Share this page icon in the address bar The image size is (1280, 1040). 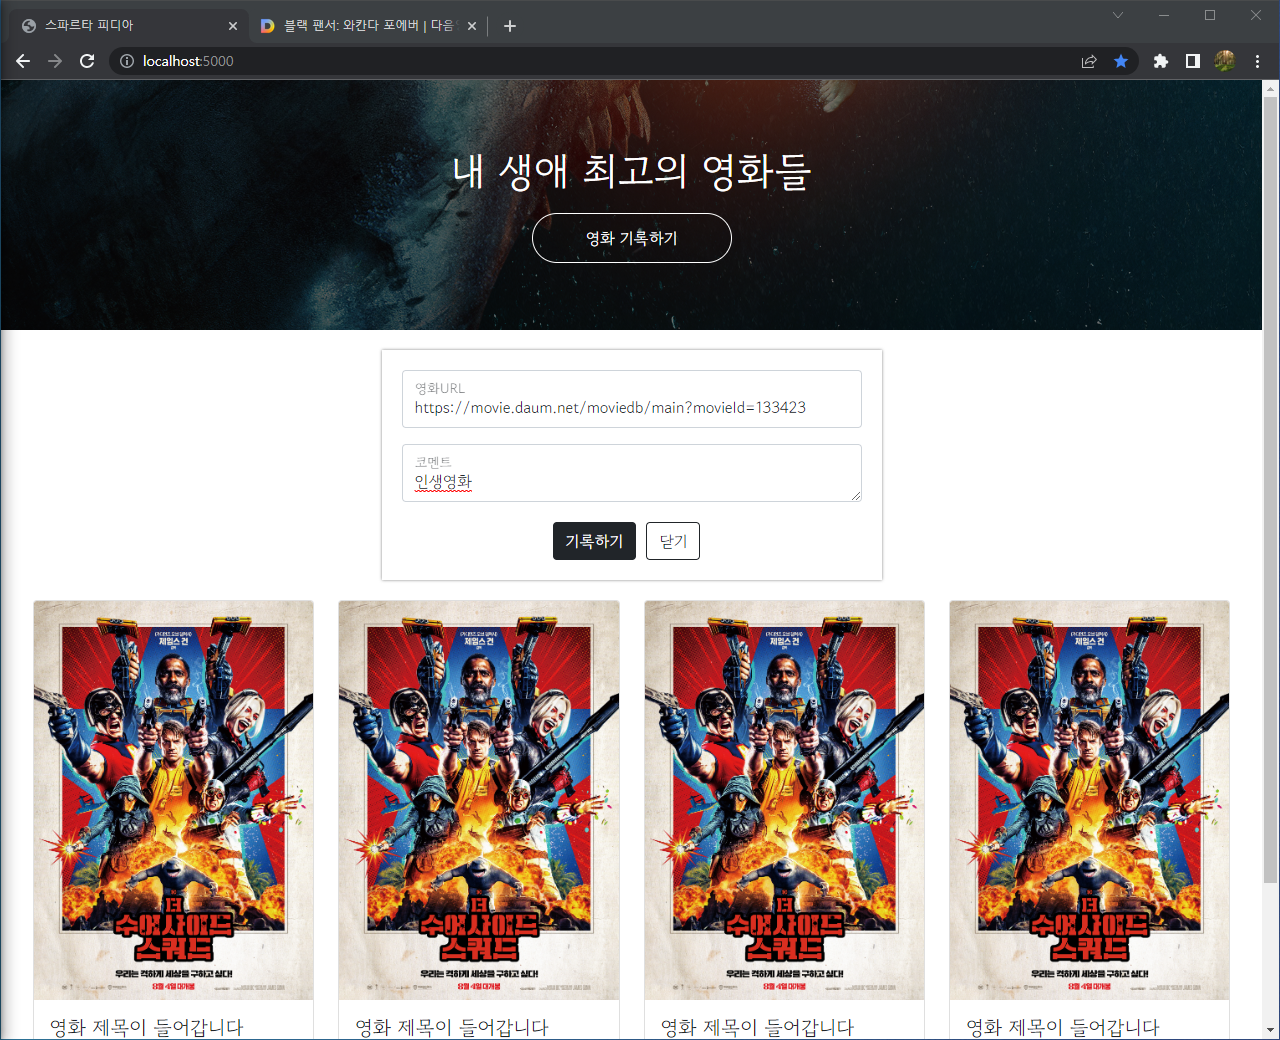[x=1089, y=61]
